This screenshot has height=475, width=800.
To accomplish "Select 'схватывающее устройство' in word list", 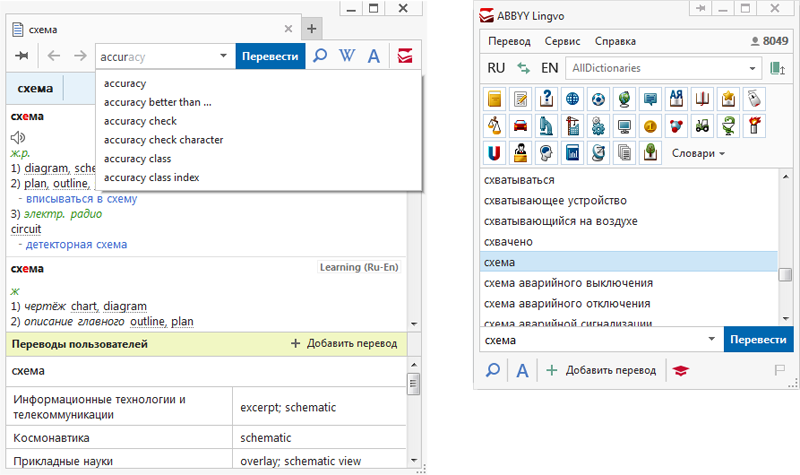I will [x=629, y=201].
